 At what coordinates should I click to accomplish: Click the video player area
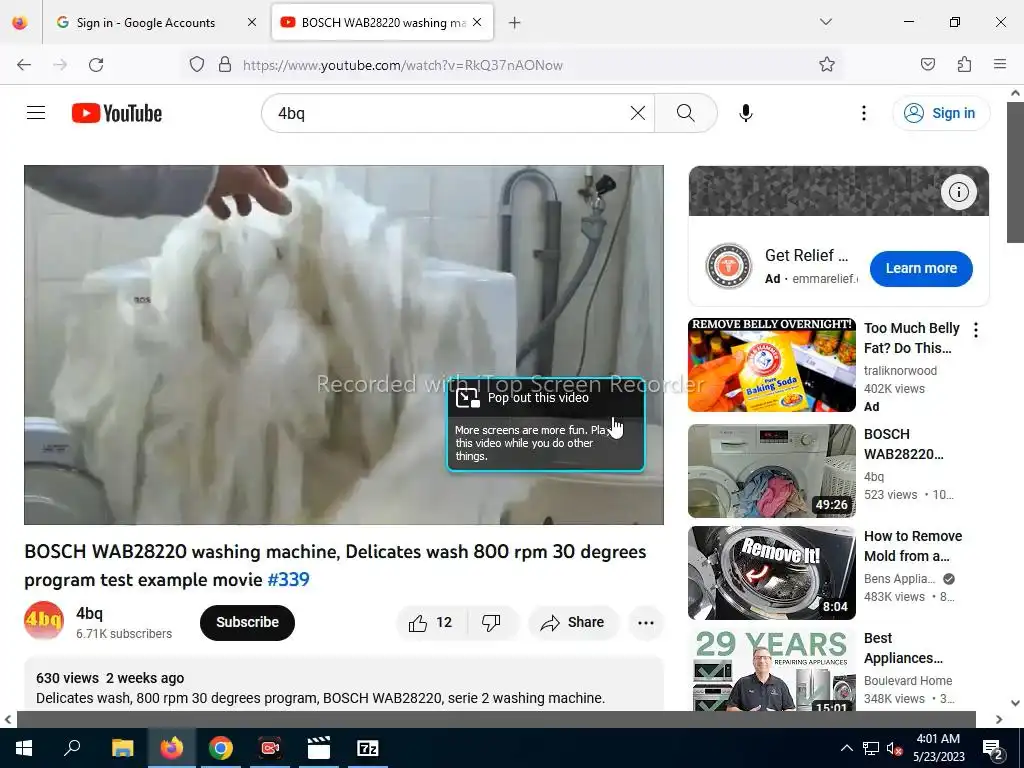[344, 345]
